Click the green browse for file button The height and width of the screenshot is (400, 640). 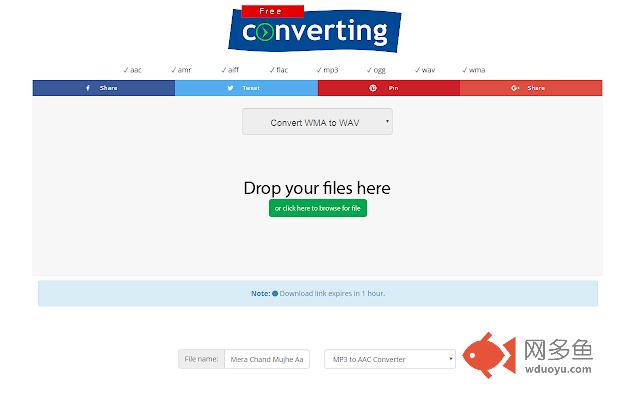pyautogui.click(x=318, y=208)
